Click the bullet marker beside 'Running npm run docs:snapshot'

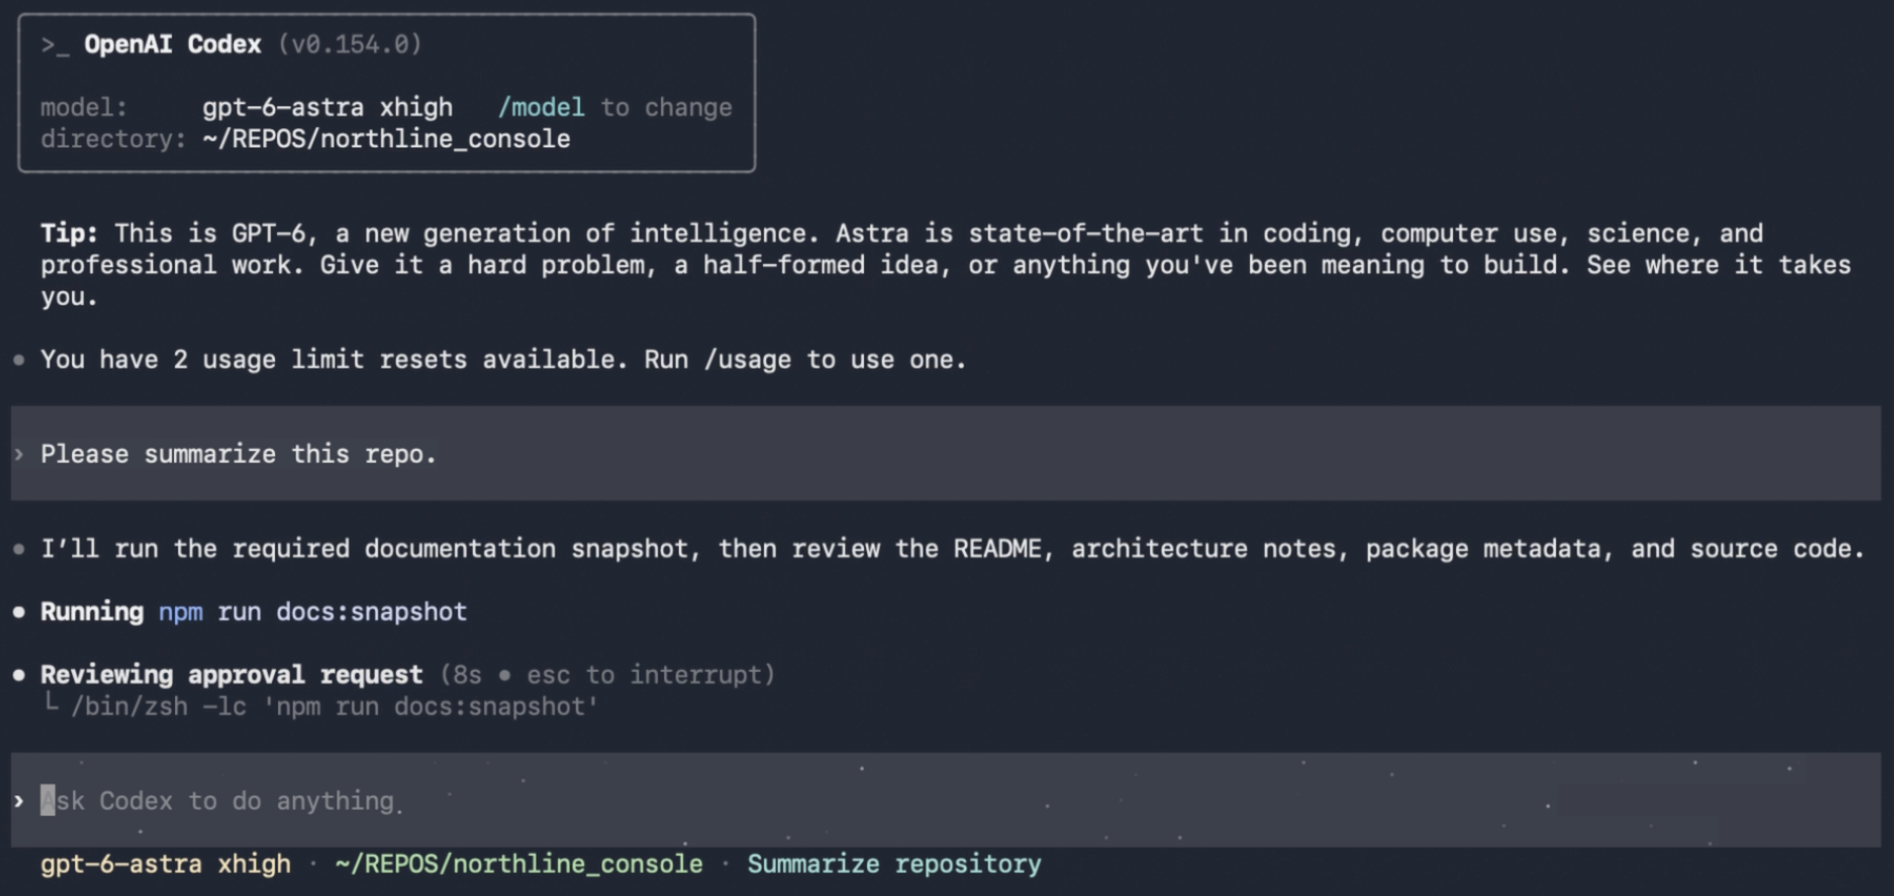point(19,611)
